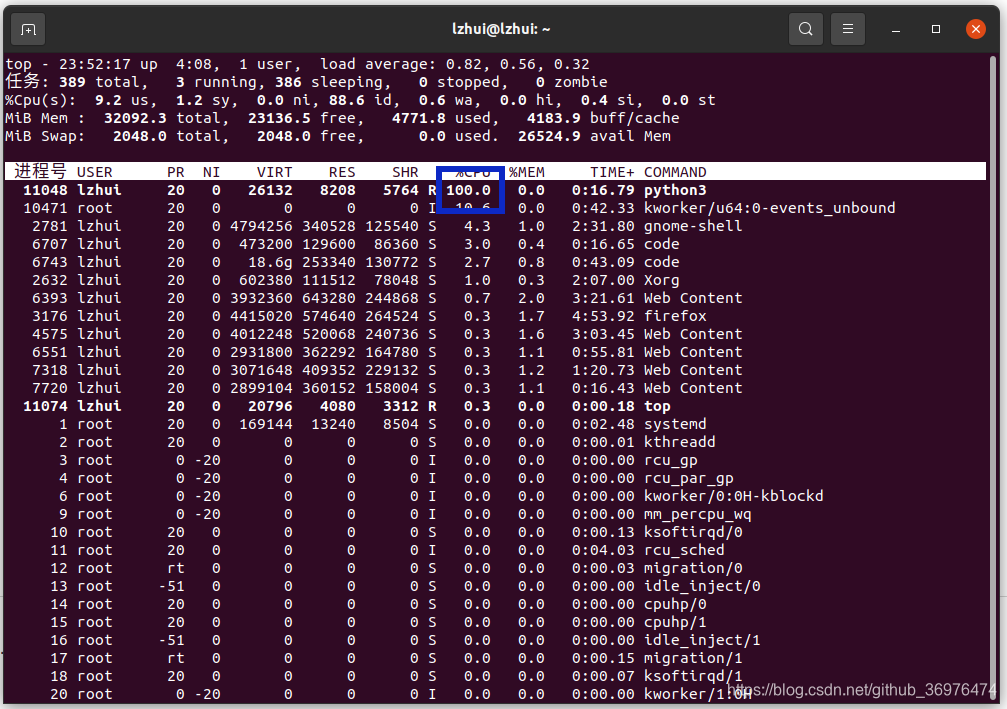Click the %MEM column header
The width and height of the screenshot is (1007, 709).
point(527,172)
